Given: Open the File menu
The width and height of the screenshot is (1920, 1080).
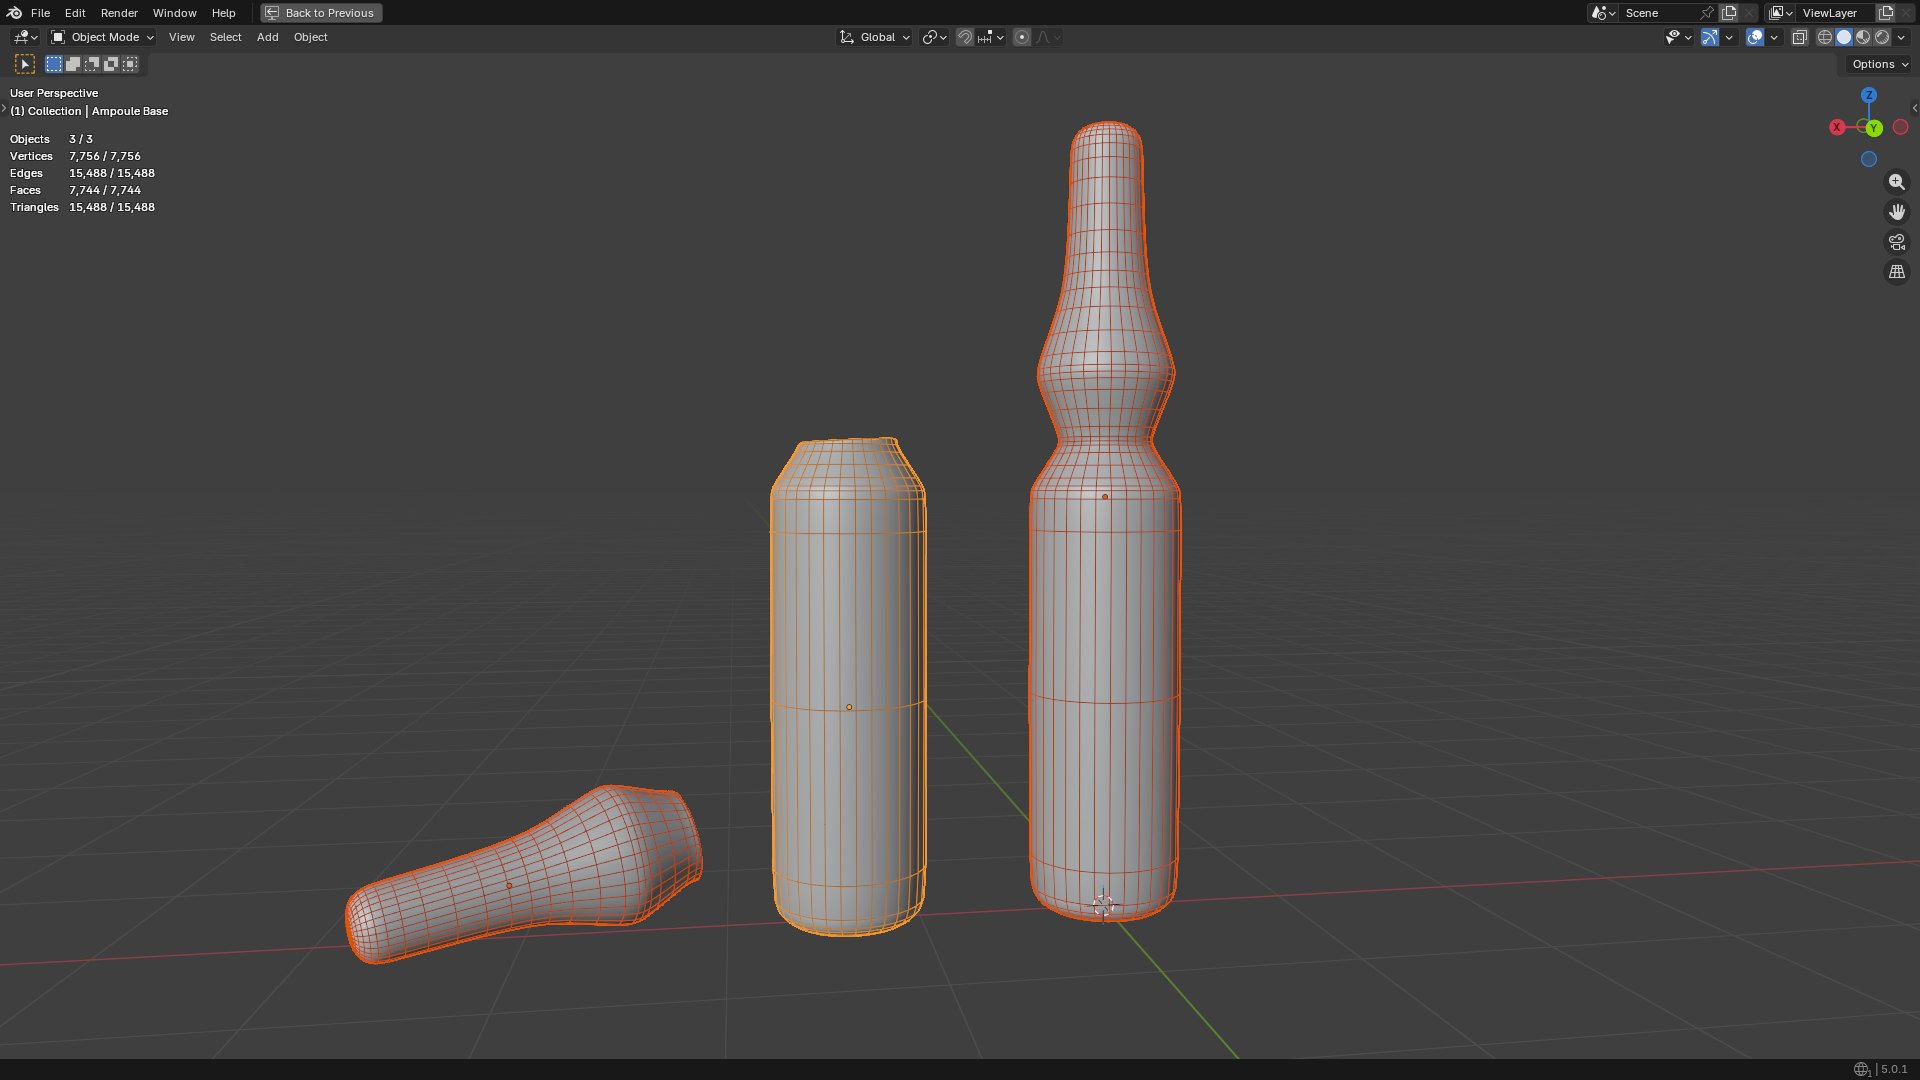Looking at the screenshot, I should point(40,13).
